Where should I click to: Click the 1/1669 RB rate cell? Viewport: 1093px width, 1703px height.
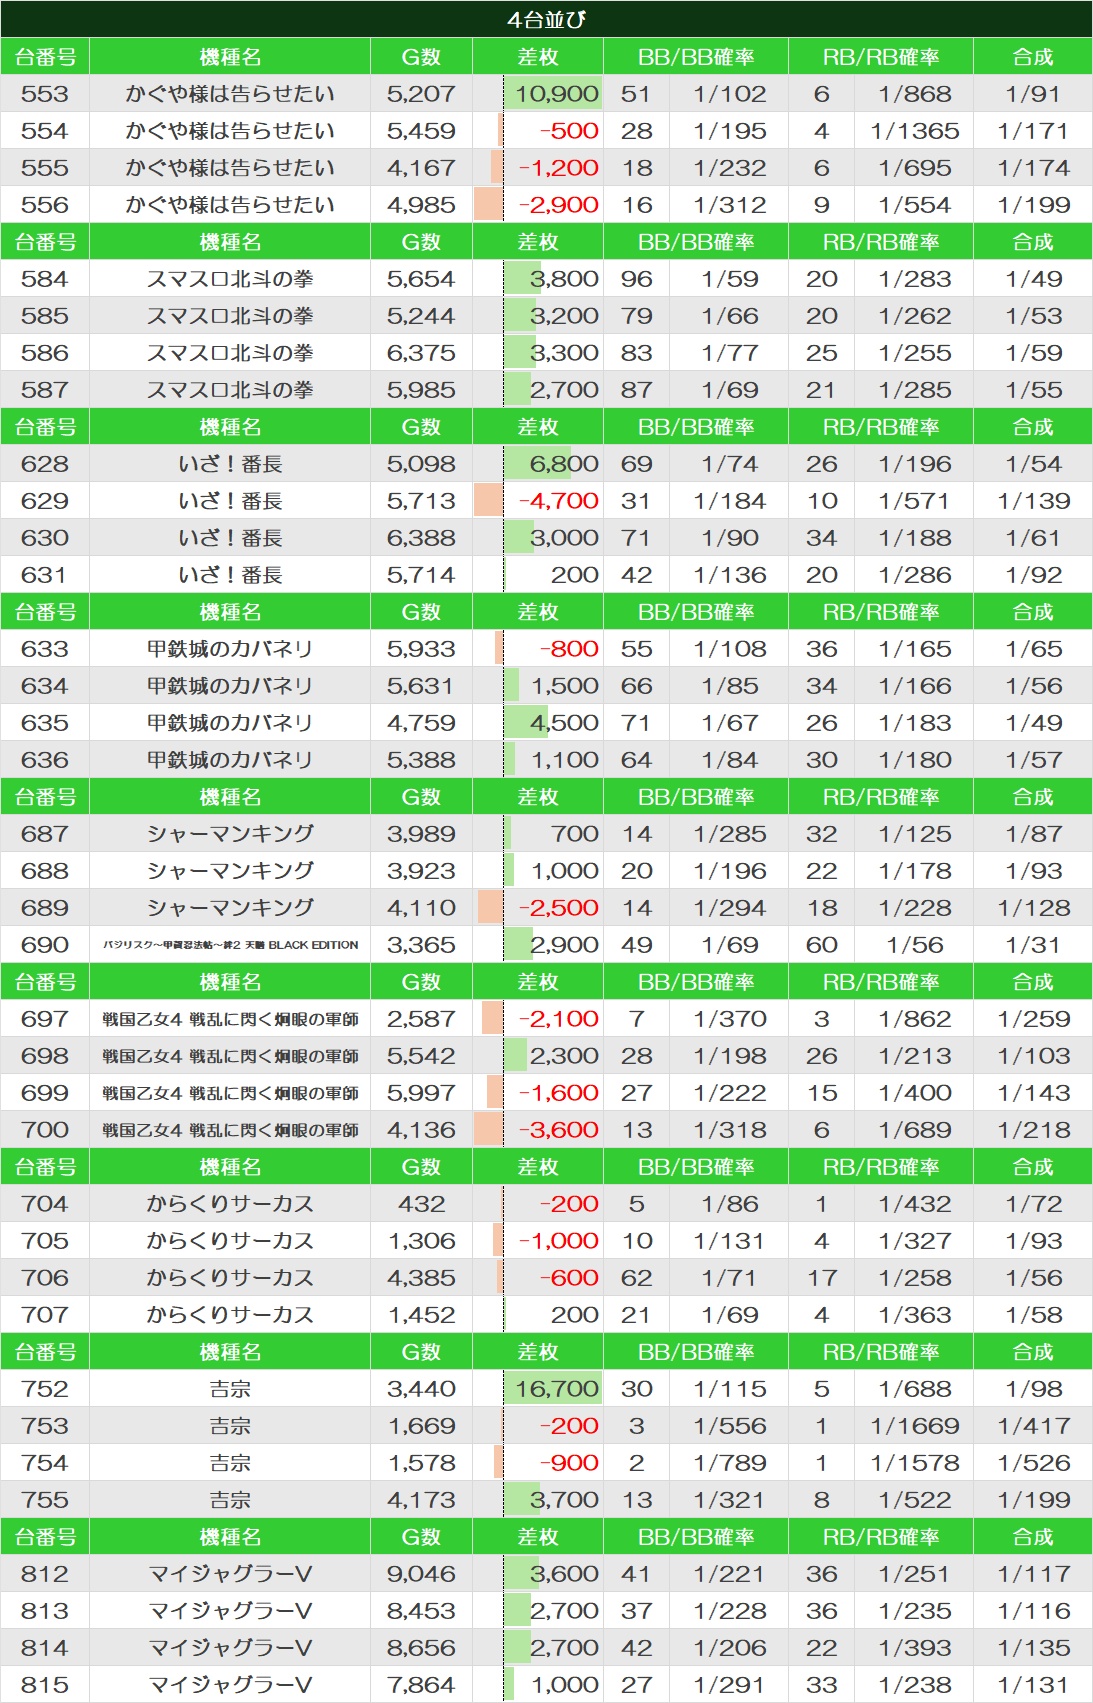[x=914, y=1426]
